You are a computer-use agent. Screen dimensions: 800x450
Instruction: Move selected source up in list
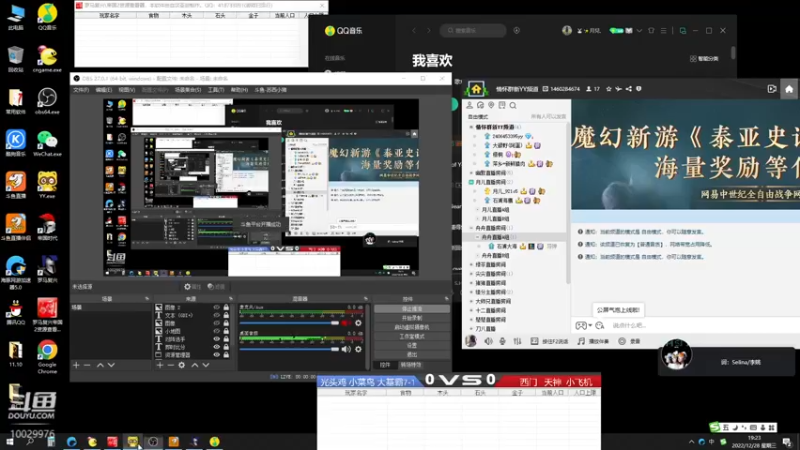click(x=195, y=365)
